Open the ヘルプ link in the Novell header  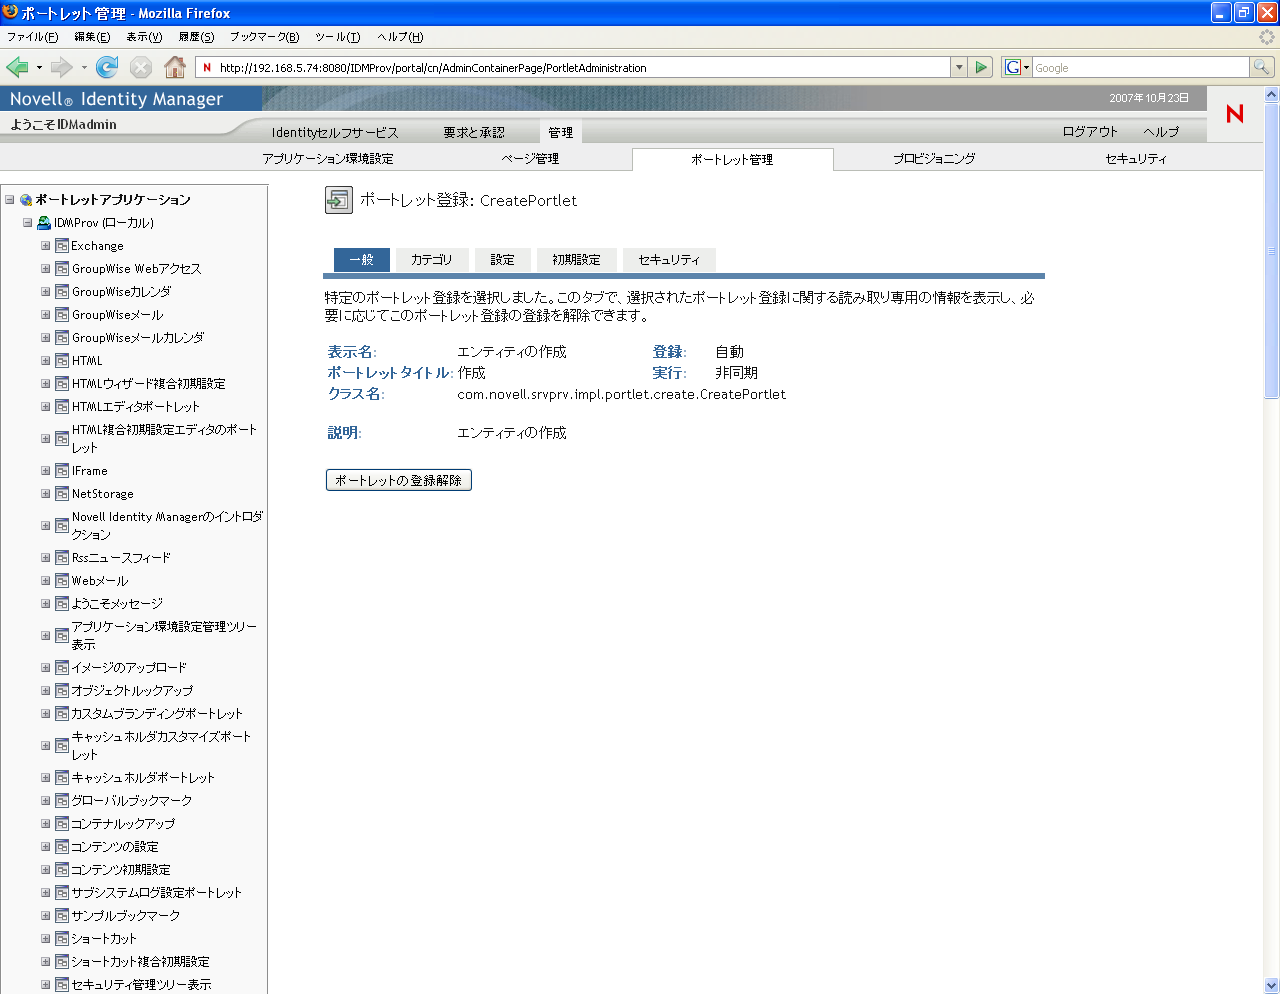tap(1162, 132)
